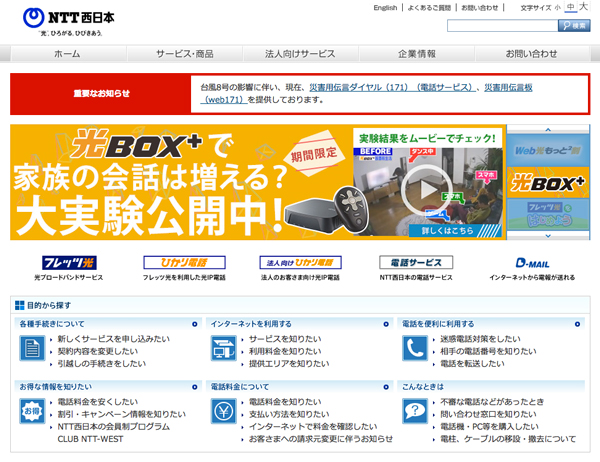Expand the インターネットを利用する section arrow

pos(386,324)
